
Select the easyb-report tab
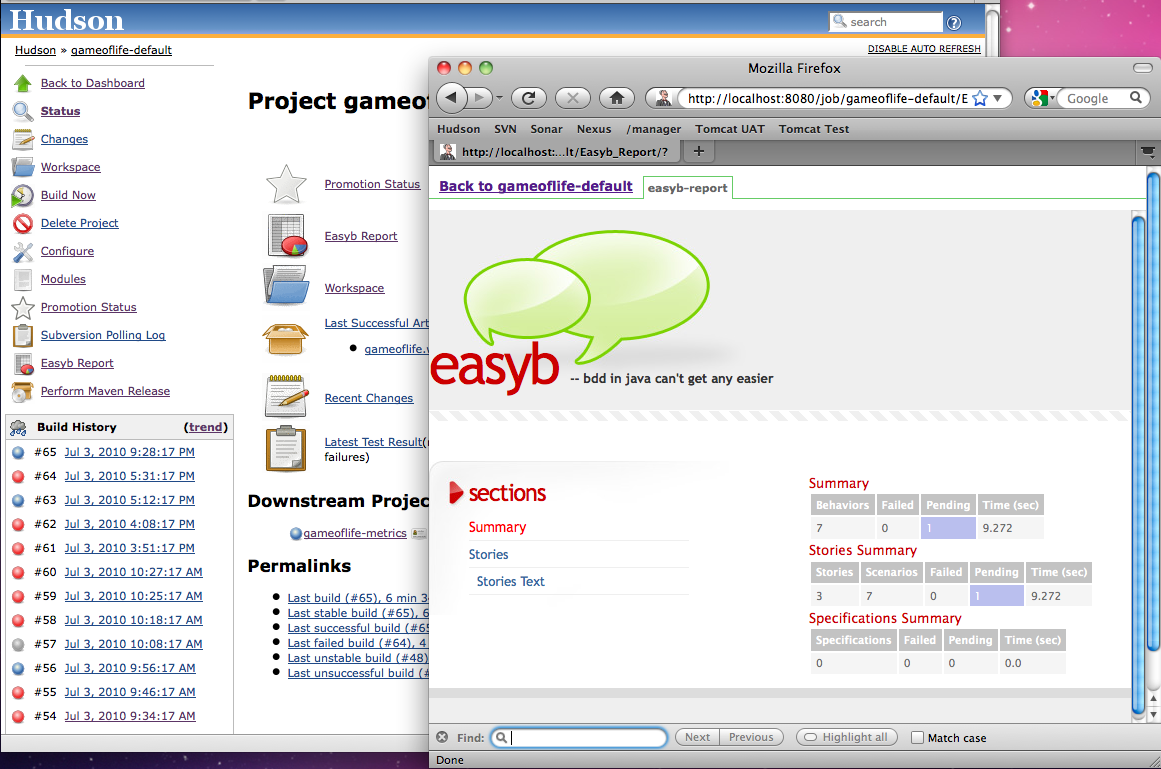pos(688,188)
